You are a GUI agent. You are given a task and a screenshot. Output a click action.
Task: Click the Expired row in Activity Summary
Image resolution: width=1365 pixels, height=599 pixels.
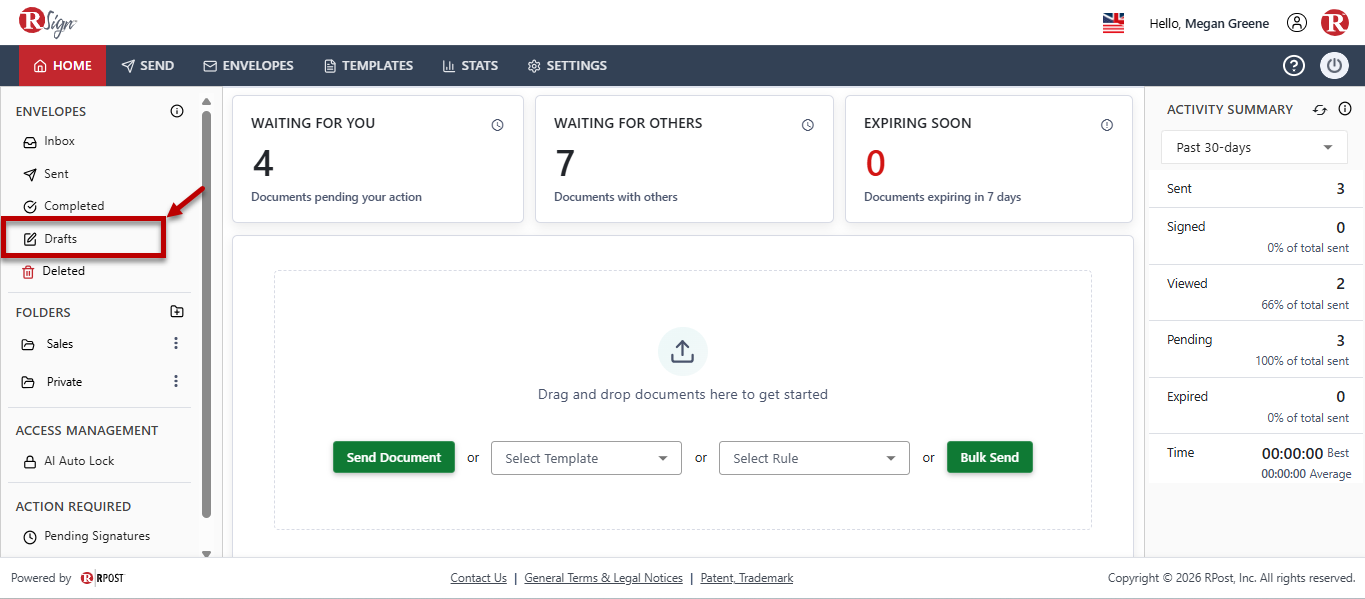click(1256, 406)
